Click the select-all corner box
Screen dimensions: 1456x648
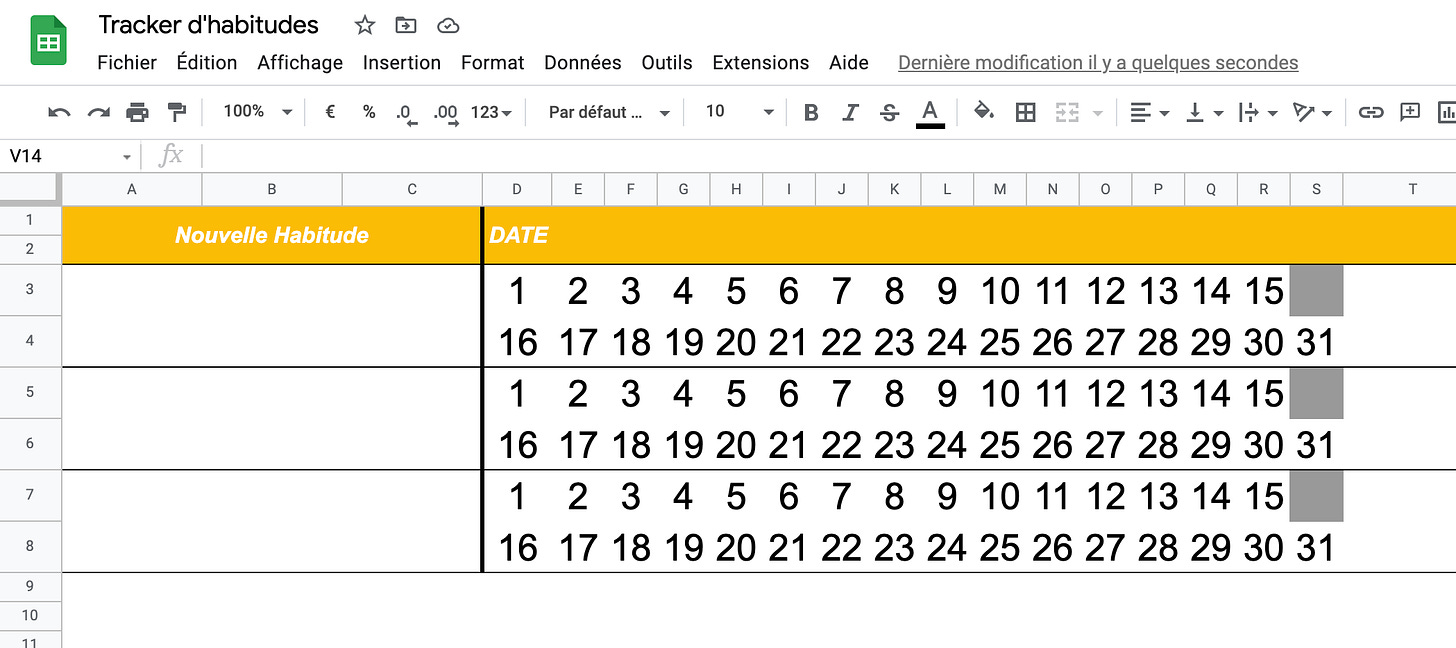click(30, 188)
